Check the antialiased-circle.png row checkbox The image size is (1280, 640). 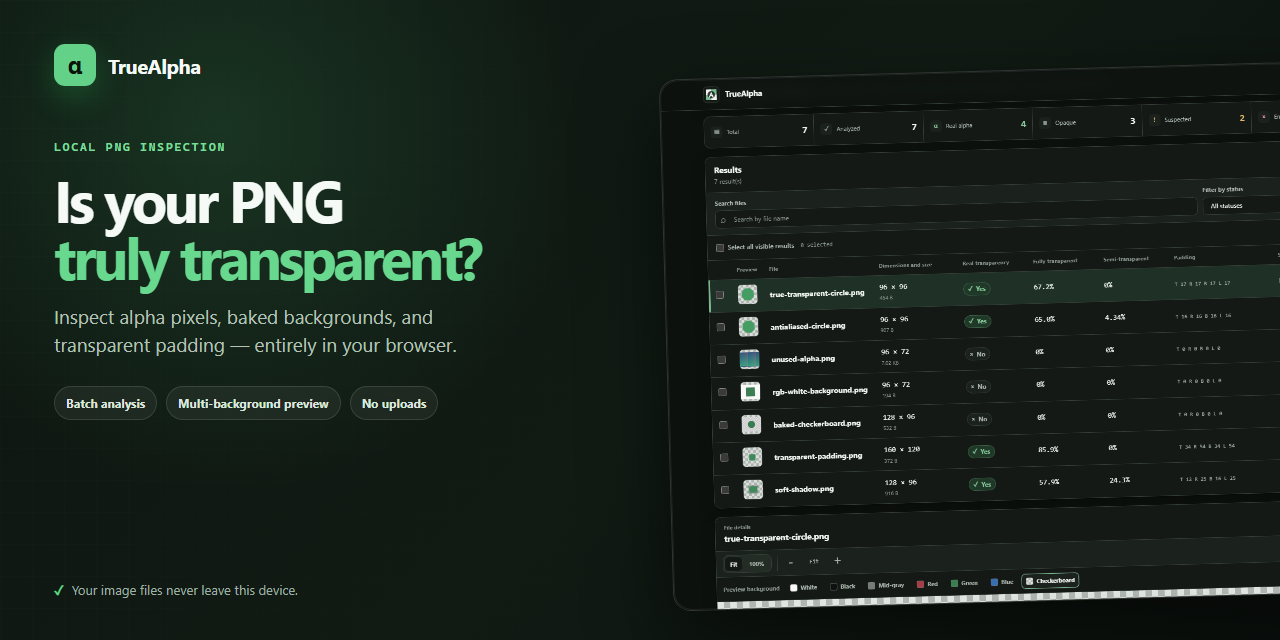click(x=721, y=327)
